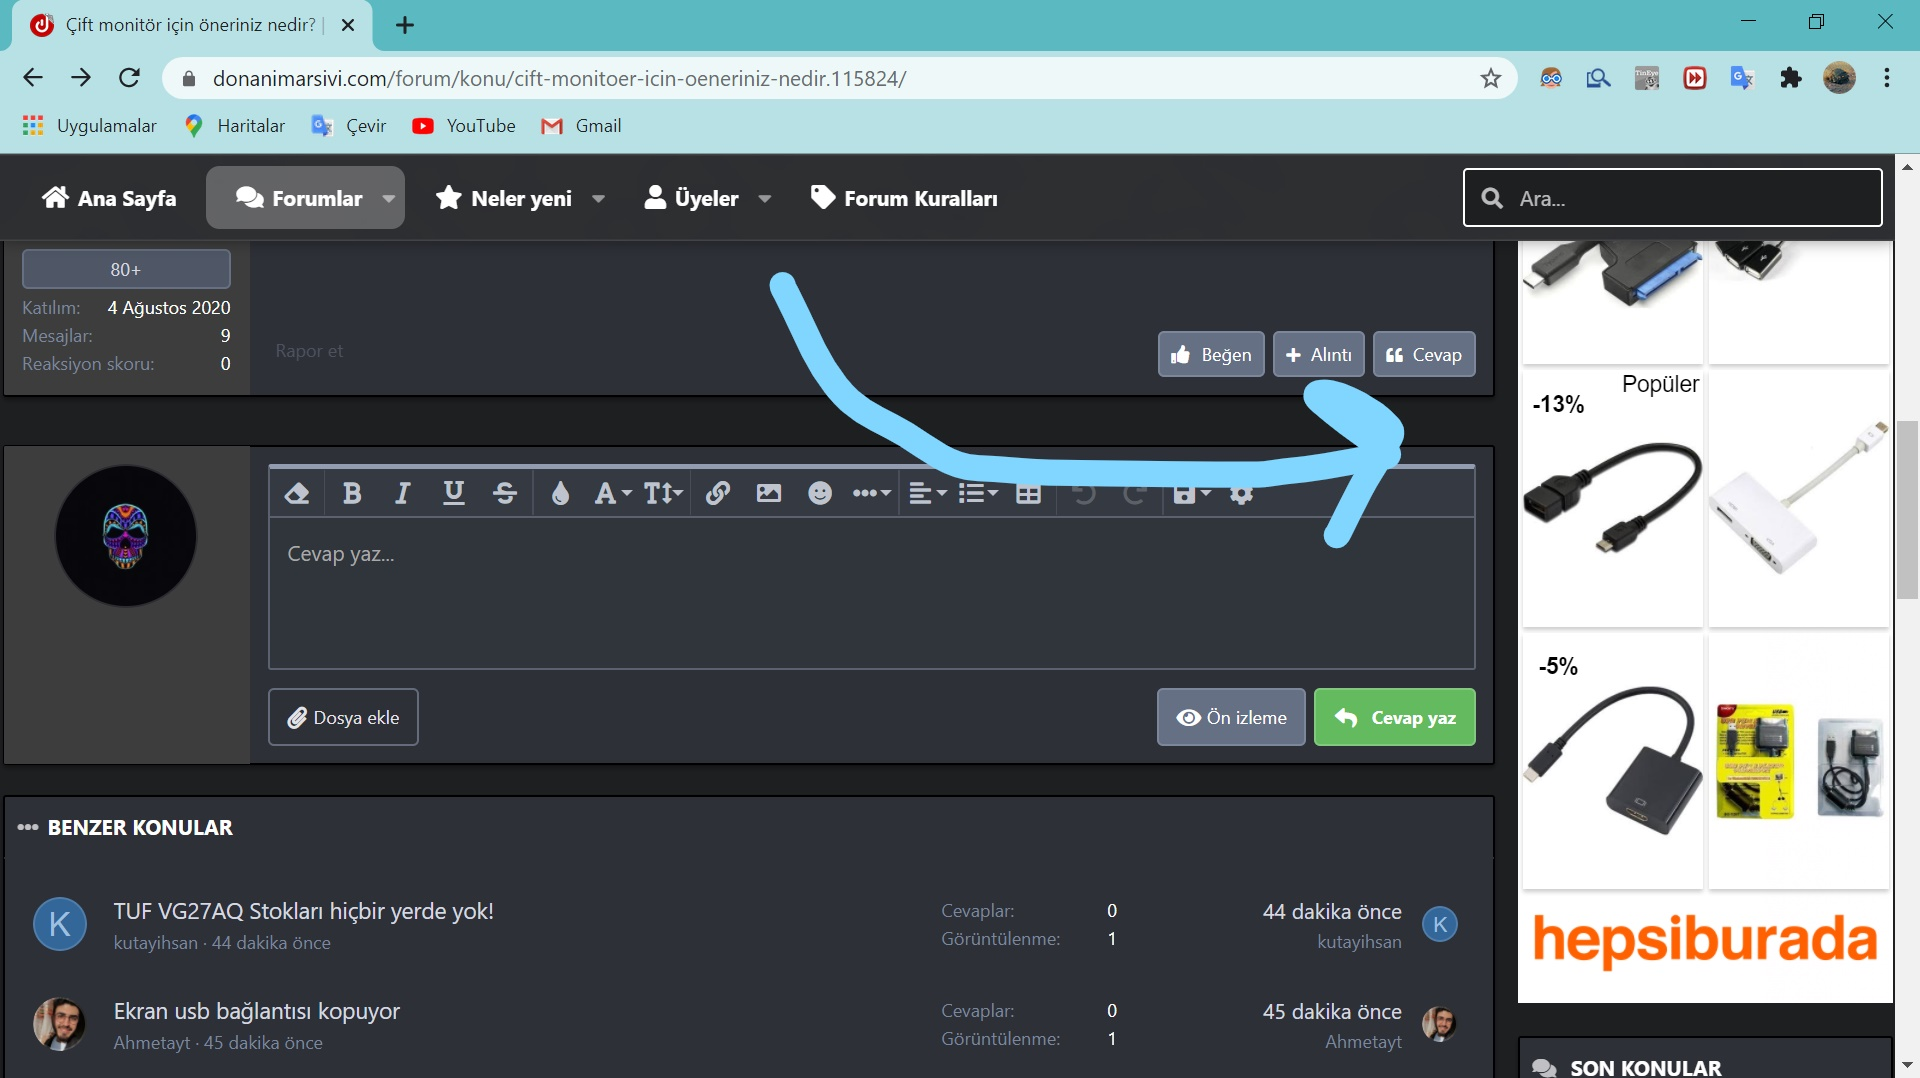Insert an image via the picture icon
The width and height of the screenshot is (1920, 1078).
pyautogui.click(x=769, y=493)
